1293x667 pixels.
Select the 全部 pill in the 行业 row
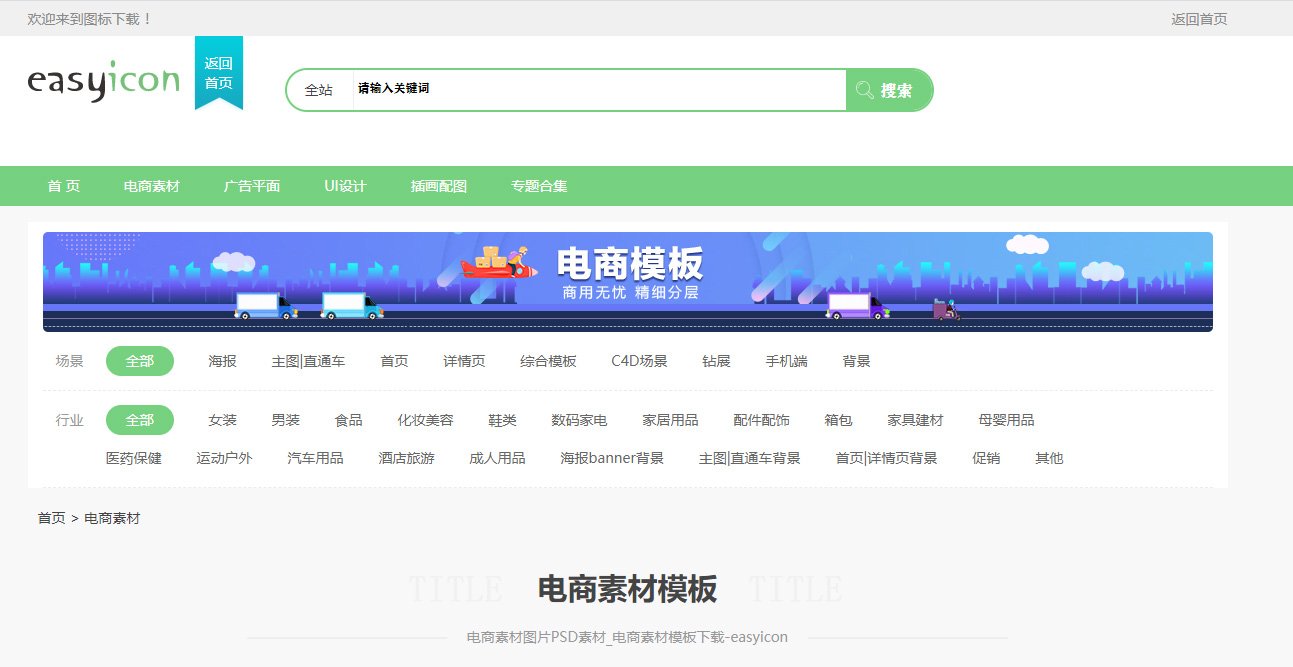pyautogui.click(x=140, y=420)
